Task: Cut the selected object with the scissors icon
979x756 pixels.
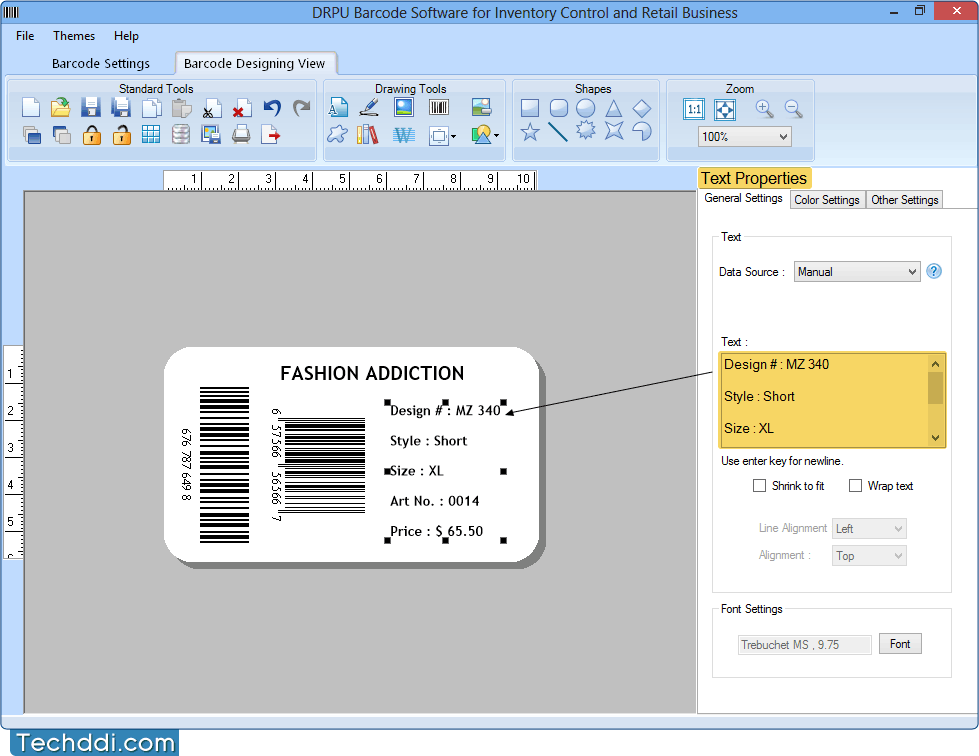Action: click(x=211, y=108)
